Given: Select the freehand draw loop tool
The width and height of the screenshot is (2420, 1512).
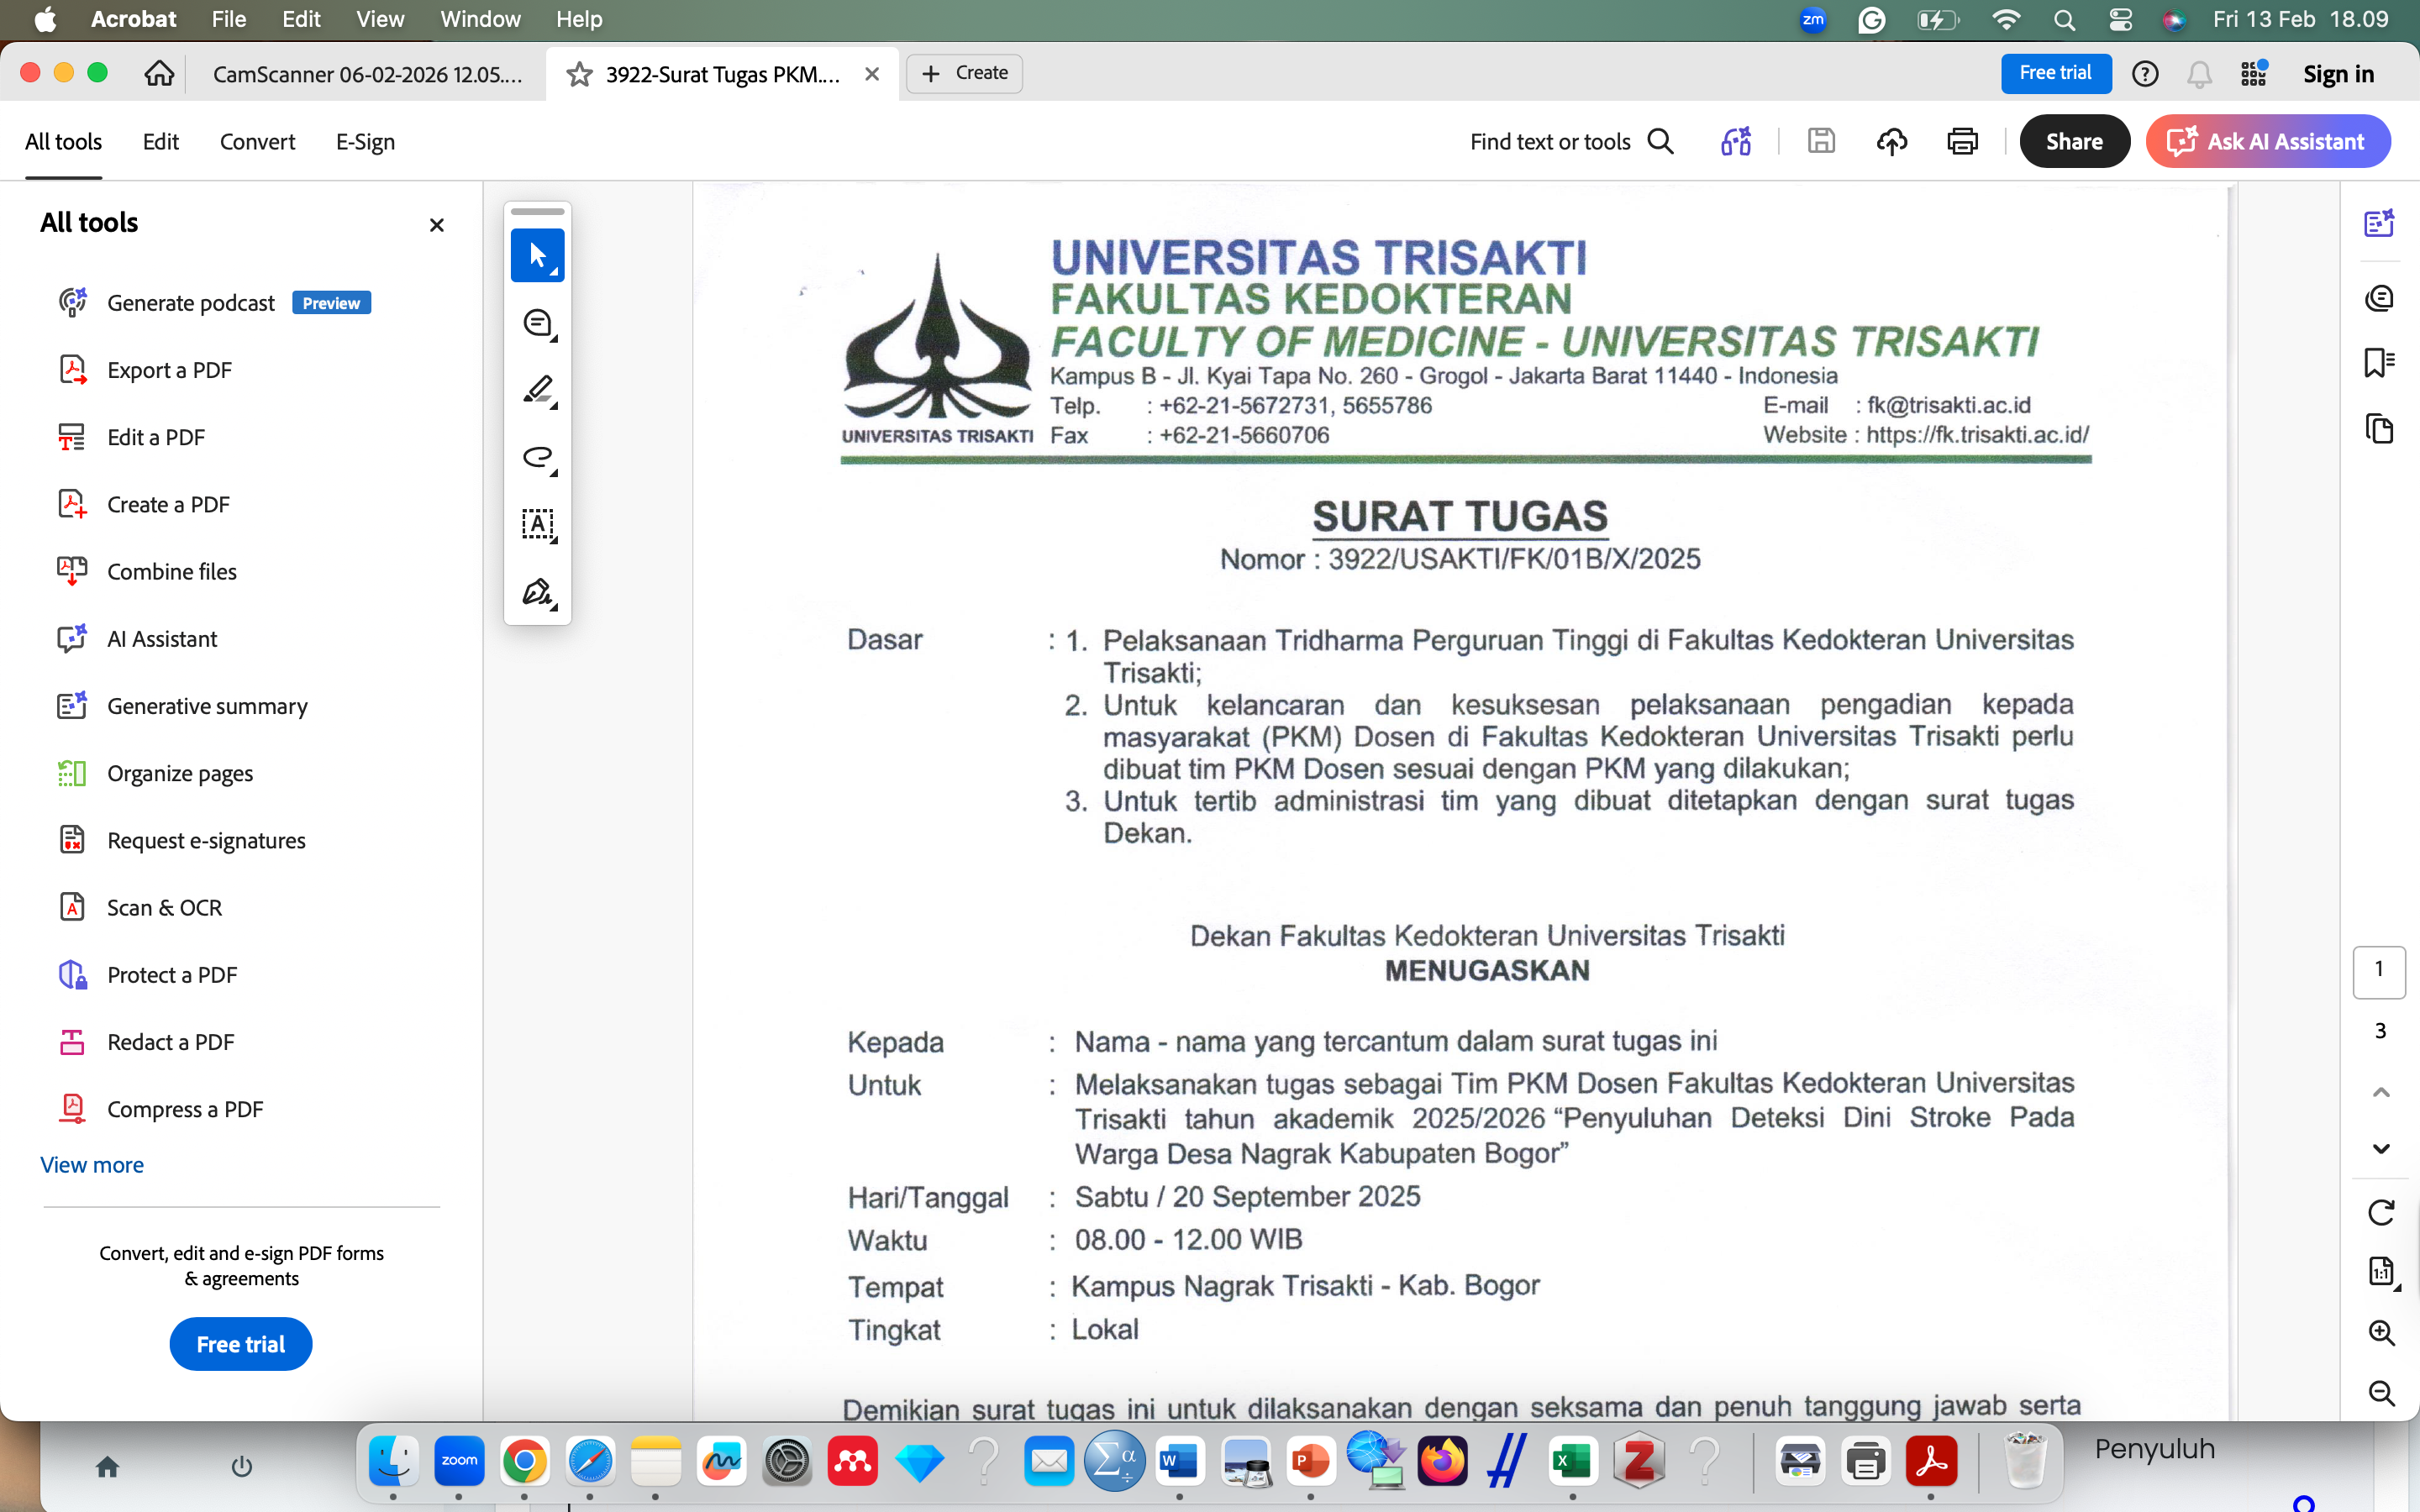Looking at the screenshot, I should [537, 458].
